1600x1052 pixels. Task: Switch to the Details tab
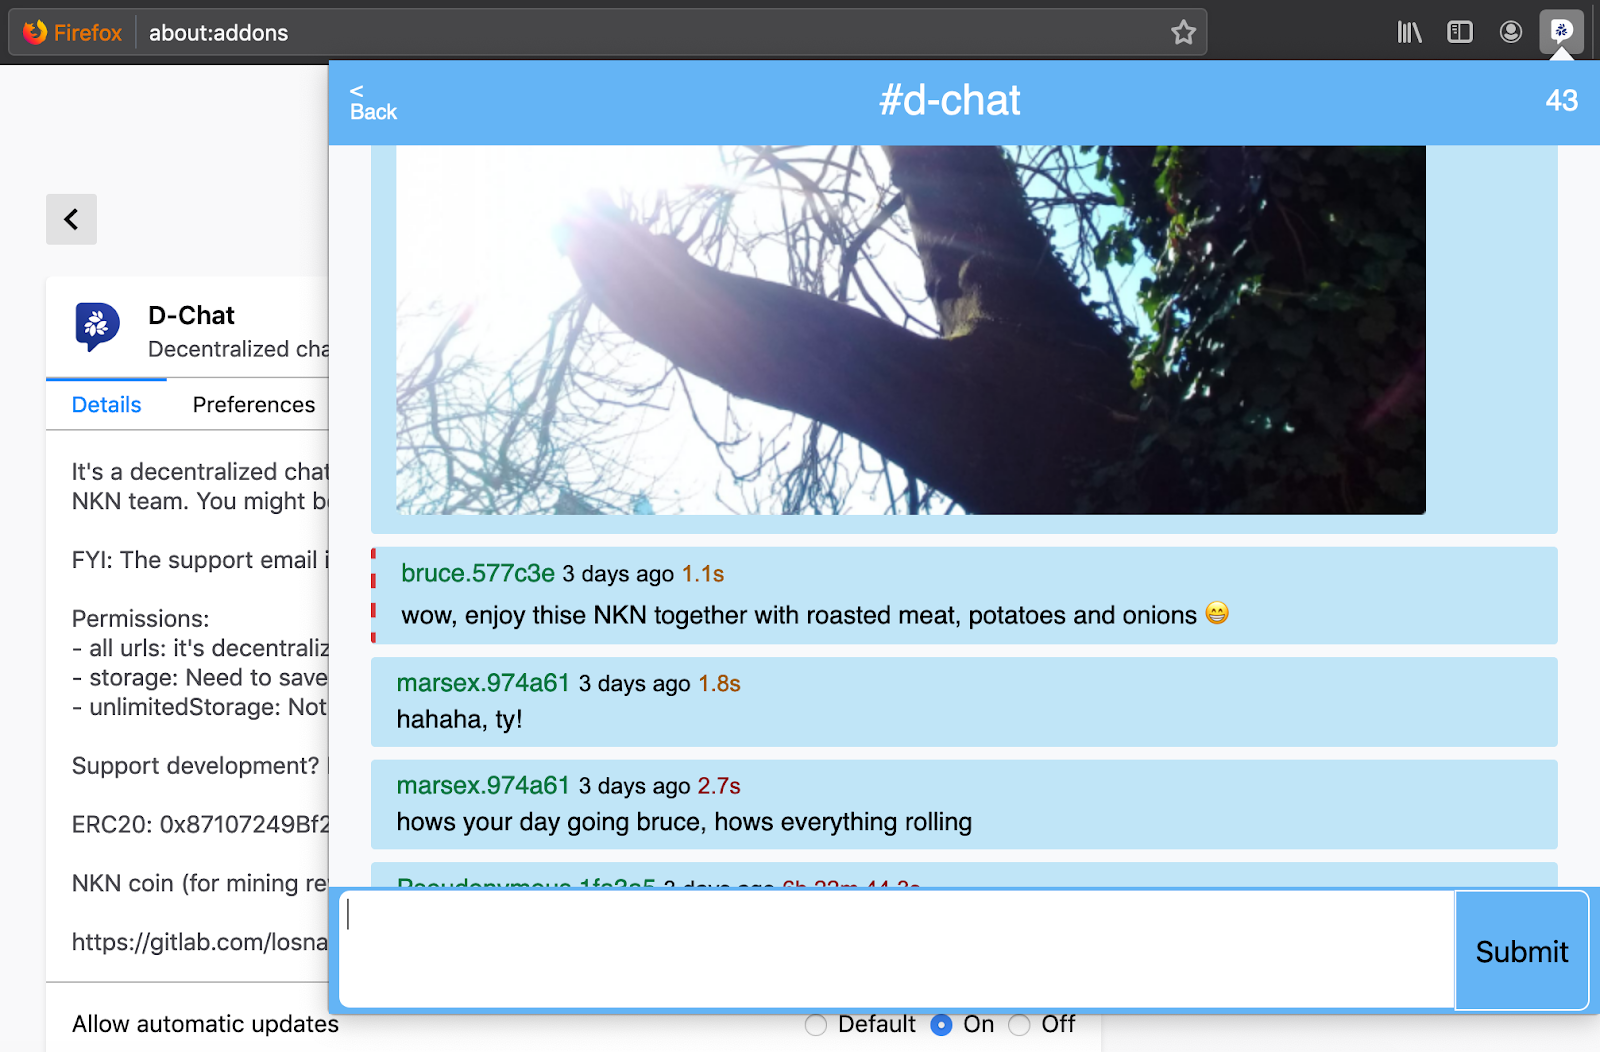(106, 405)
